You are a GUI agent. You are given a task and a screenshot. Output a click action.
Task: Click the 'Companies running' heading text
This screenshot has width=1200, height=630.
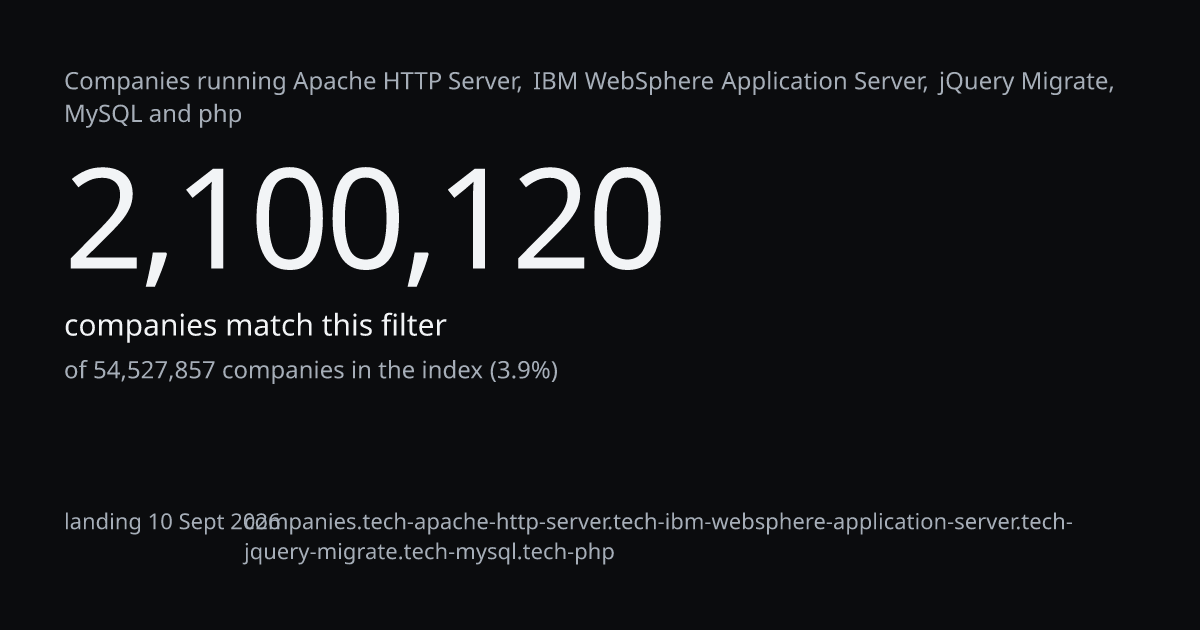pyautogui.click(x=176, y=82)
